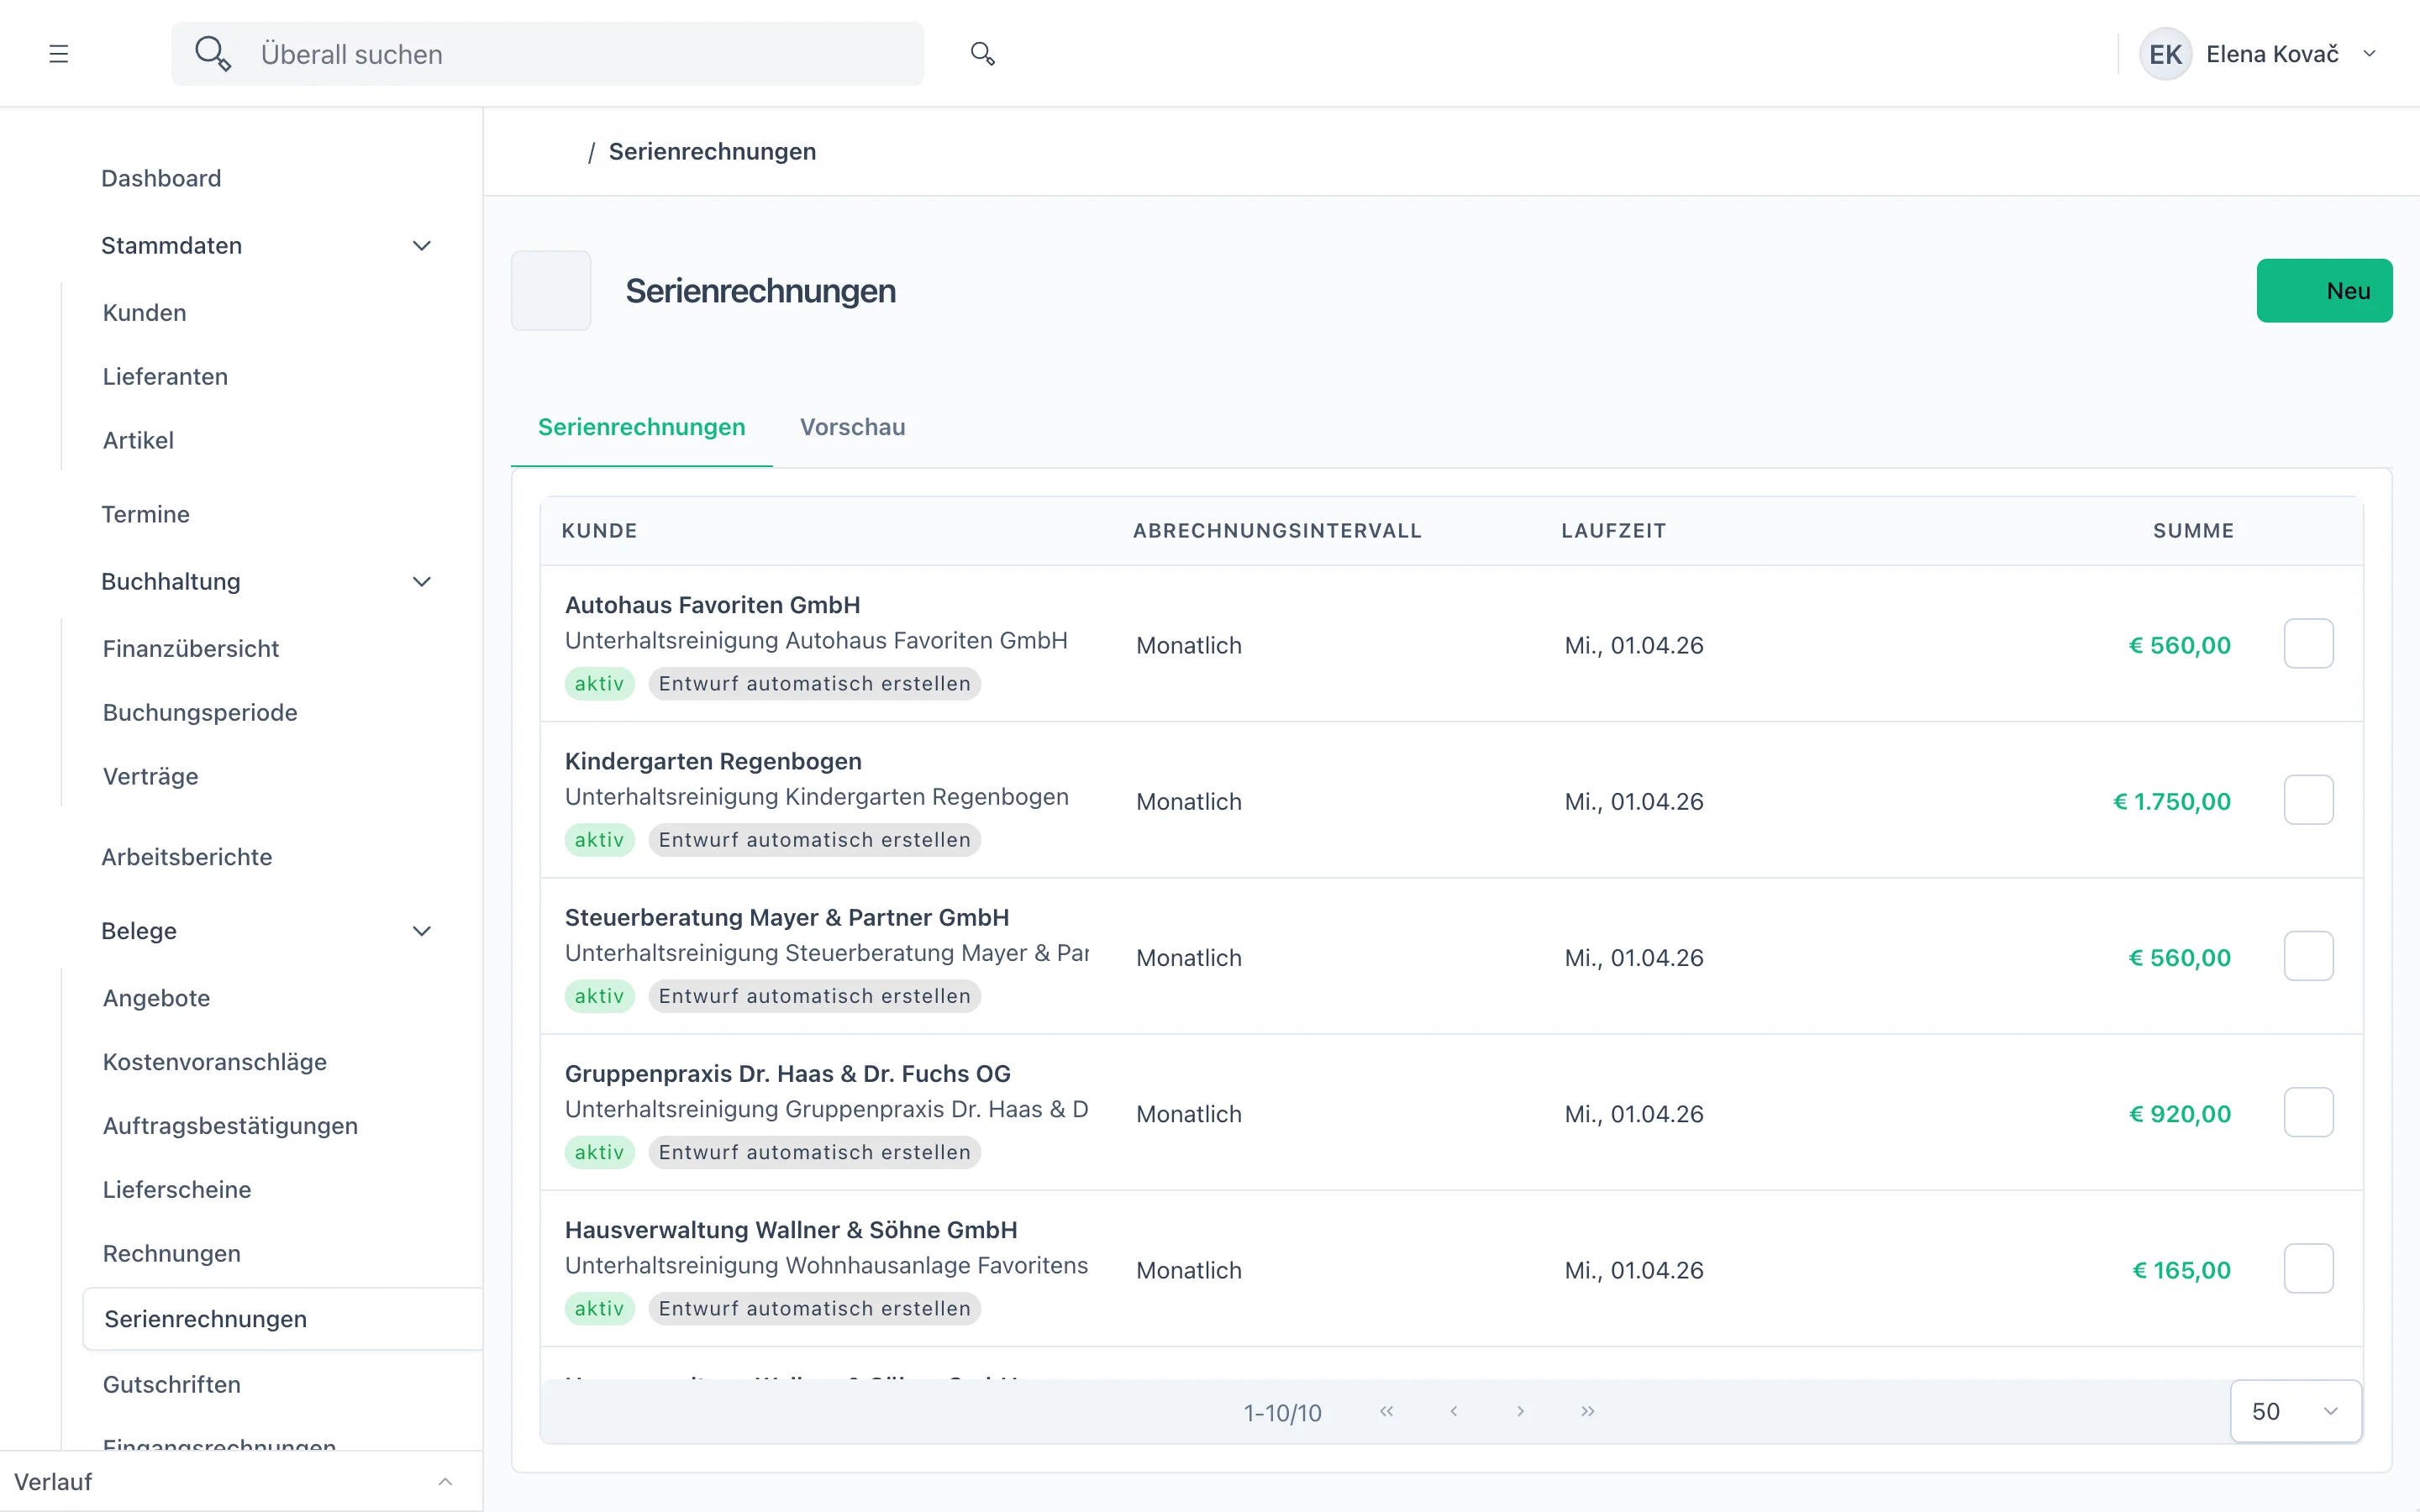
Task: Select the Autohaus Favoriten GmbH checkbox
Action: (x=2308, y=644)
